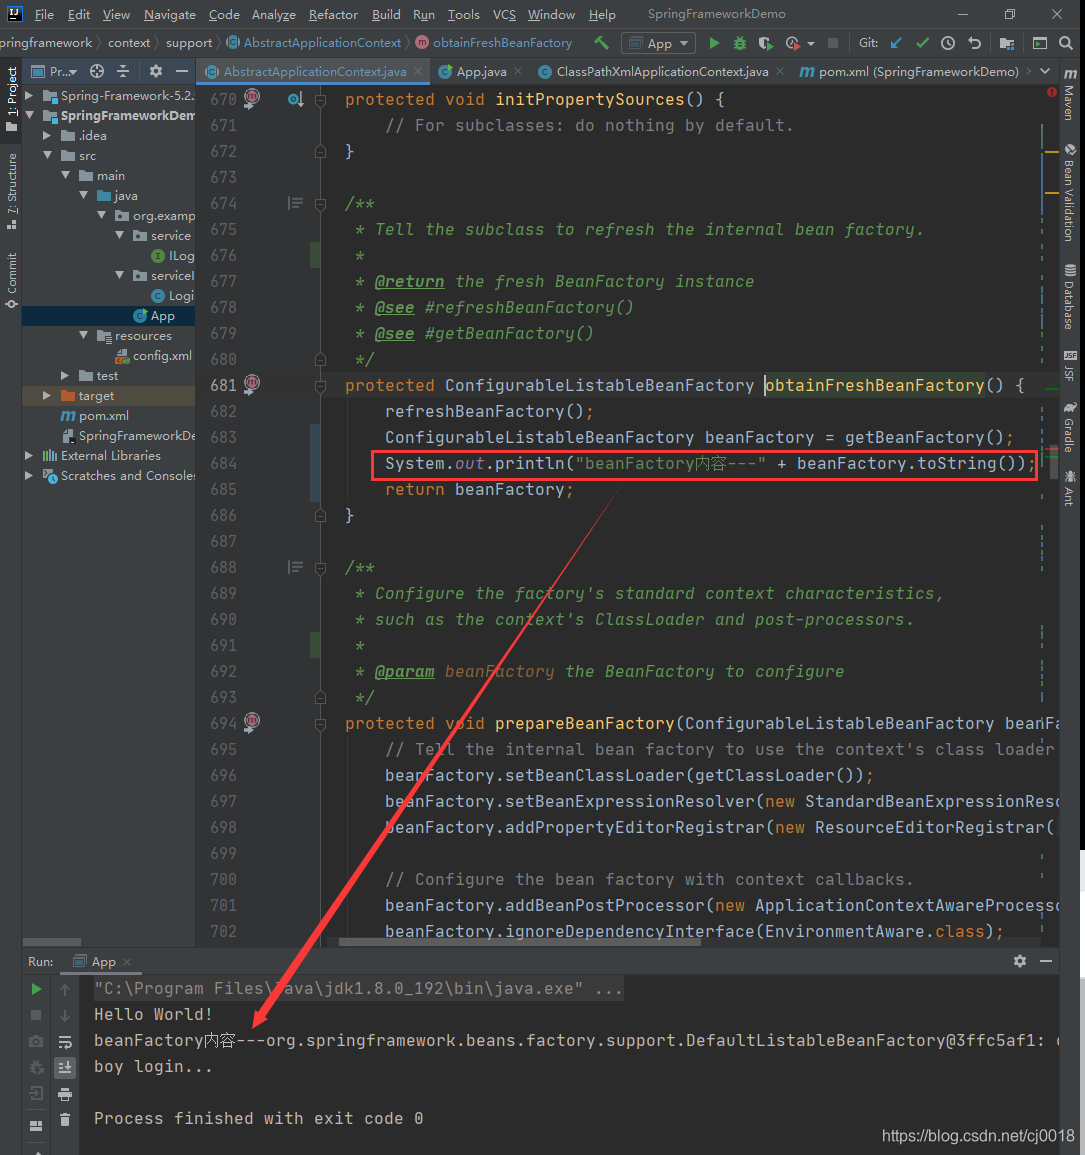The height and width of the screenshot is (1155, 1085).
Task: Click error indicator at editor top right
Action: point(1051,92)
